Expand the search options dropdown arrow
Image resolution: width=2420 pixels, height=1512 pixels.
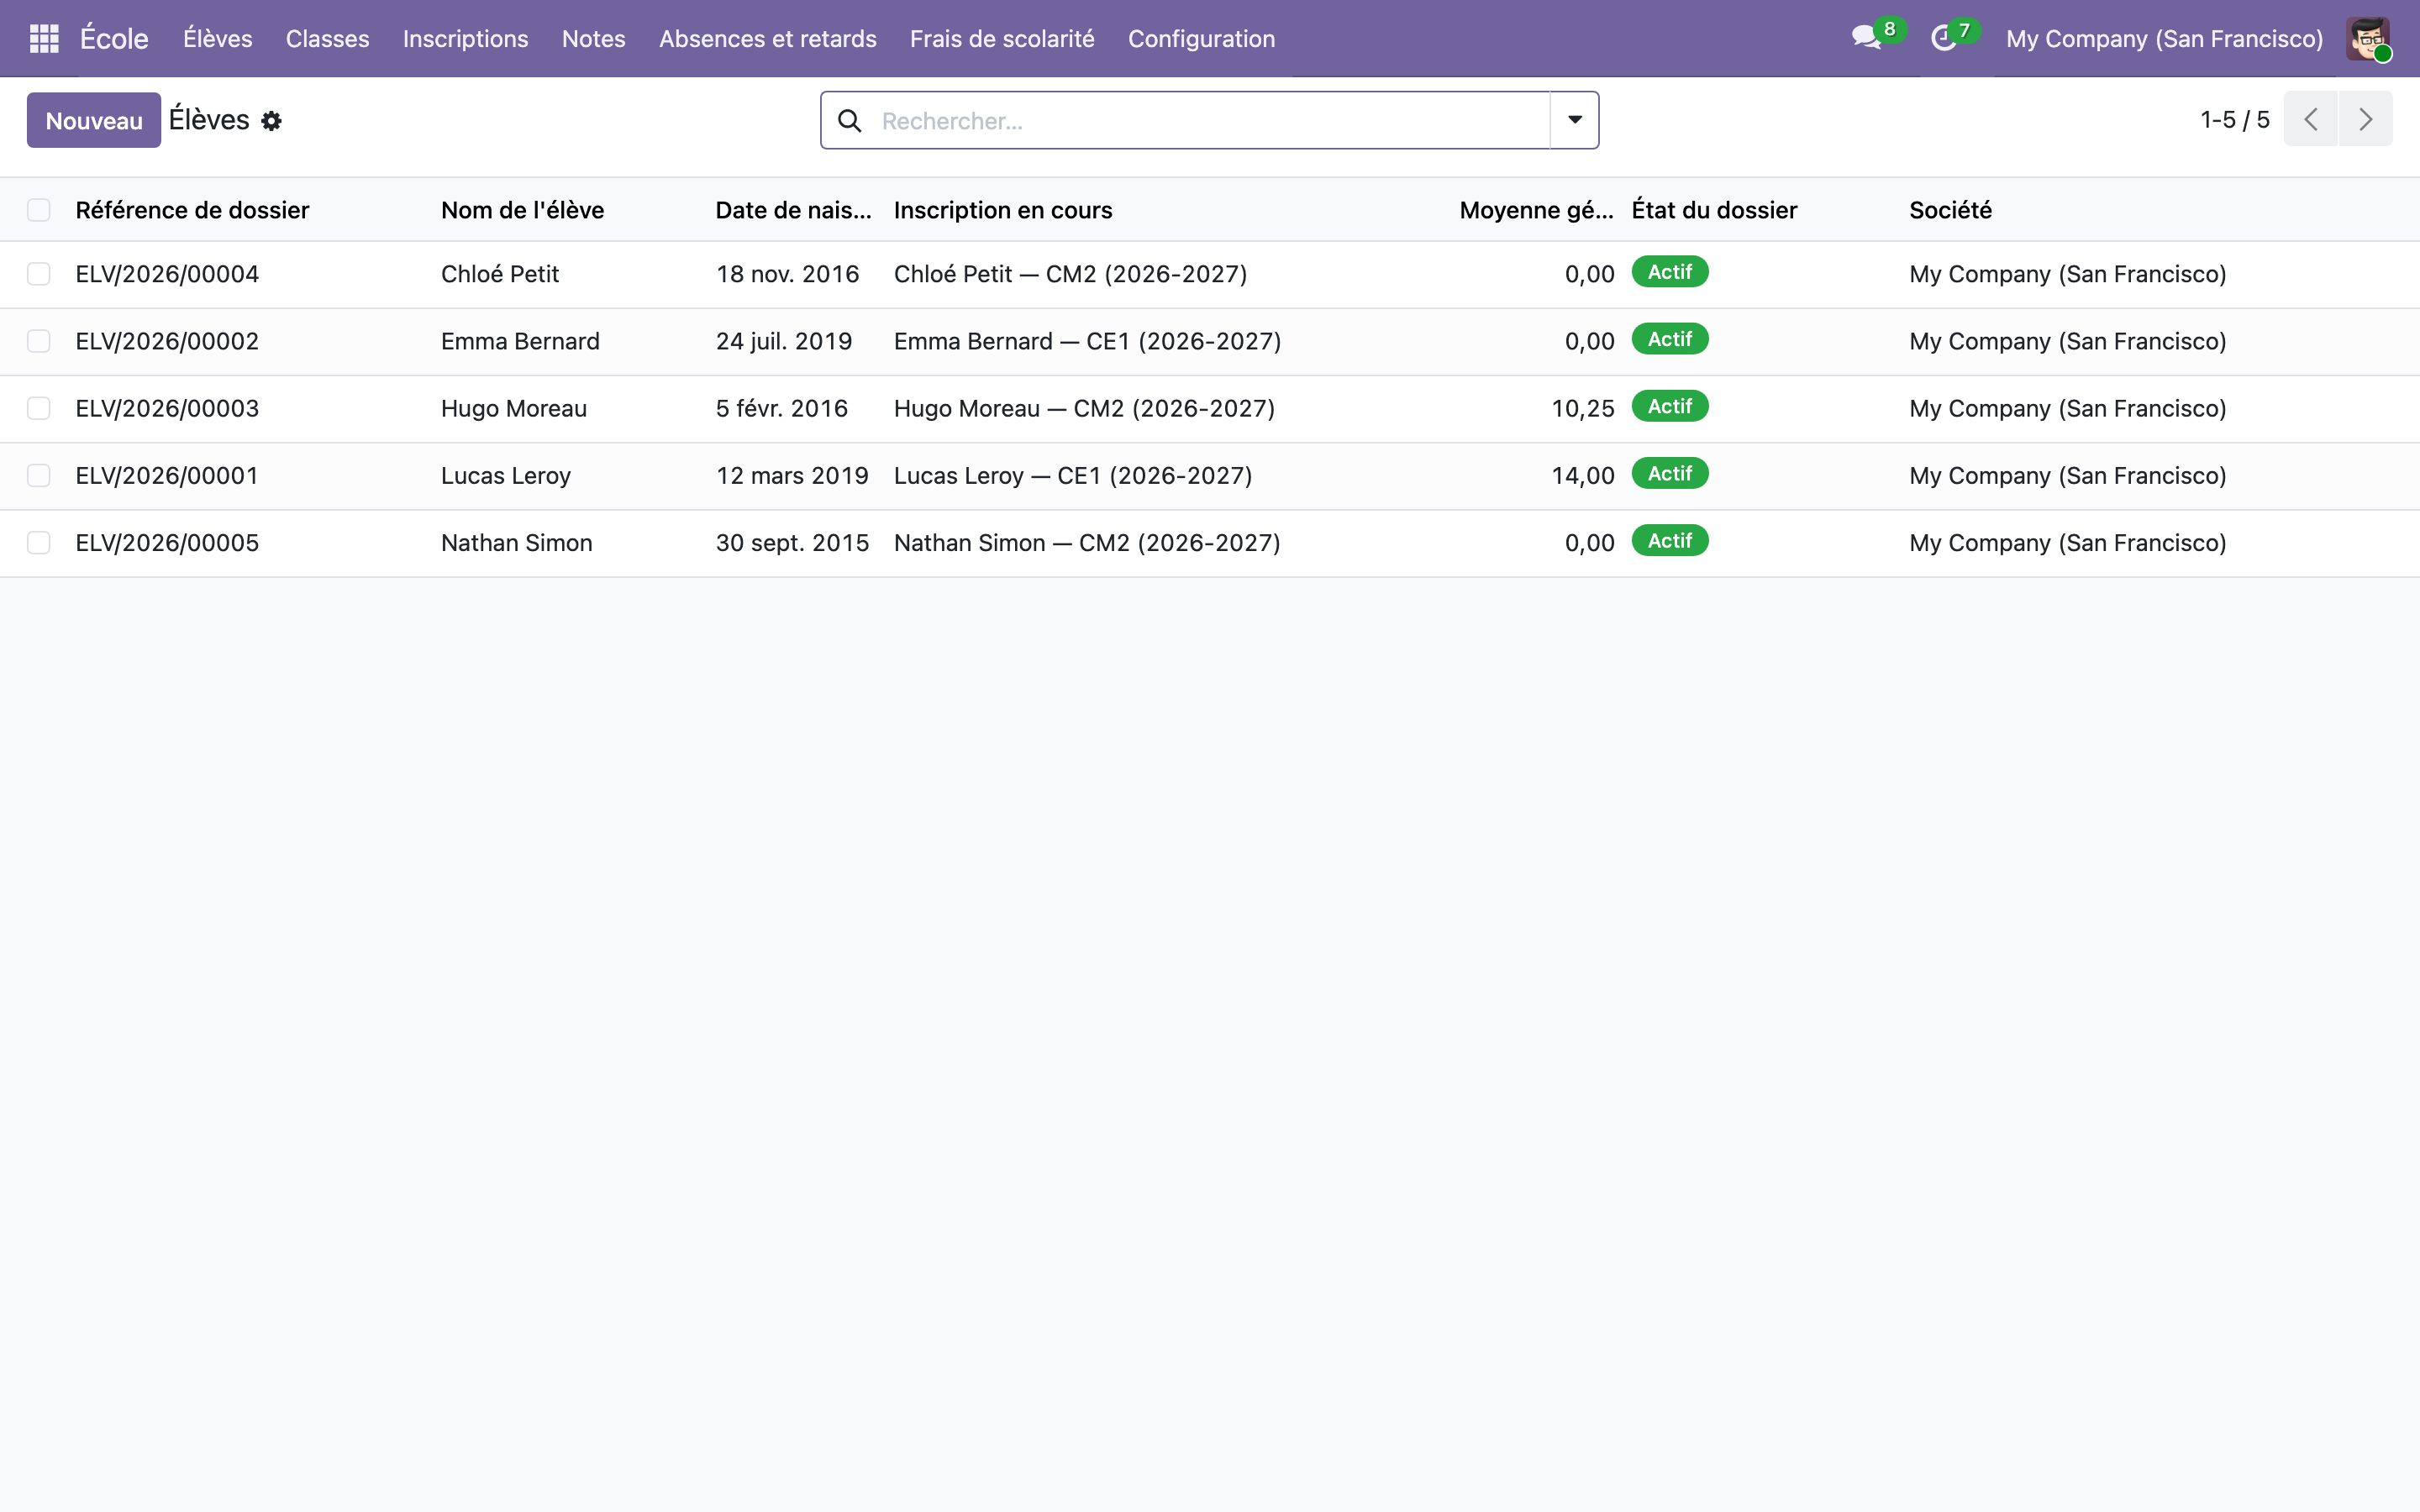(x=1574, y=120)
